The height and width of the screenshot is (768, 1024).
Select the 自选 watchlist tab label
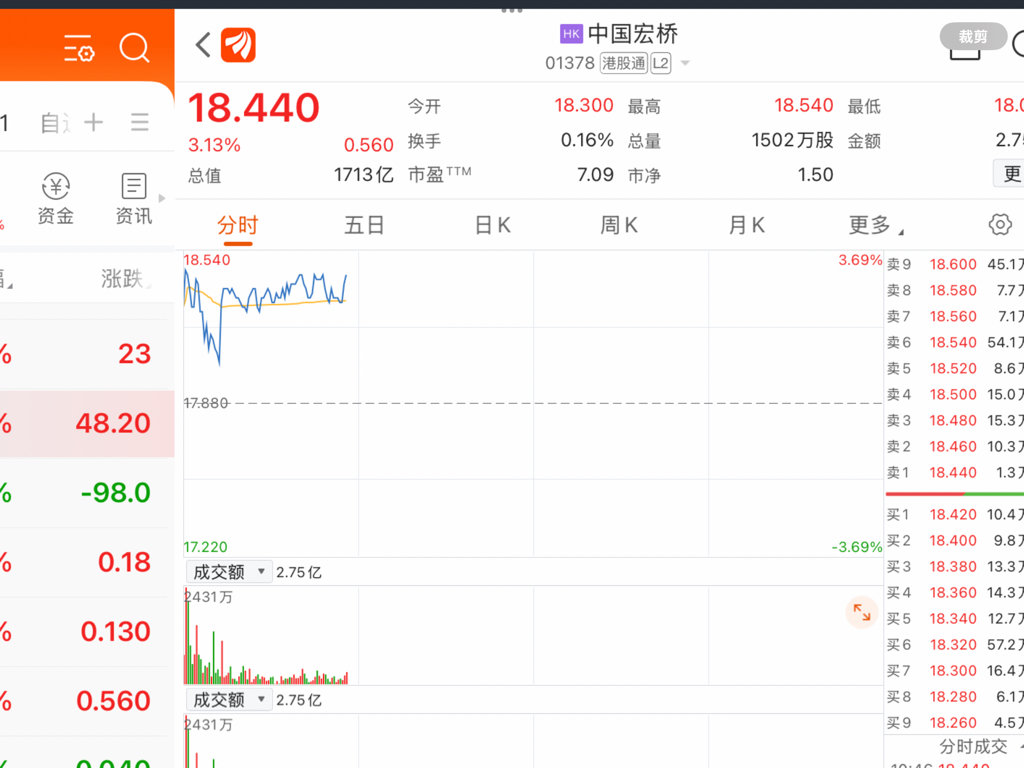click(56, 123)
